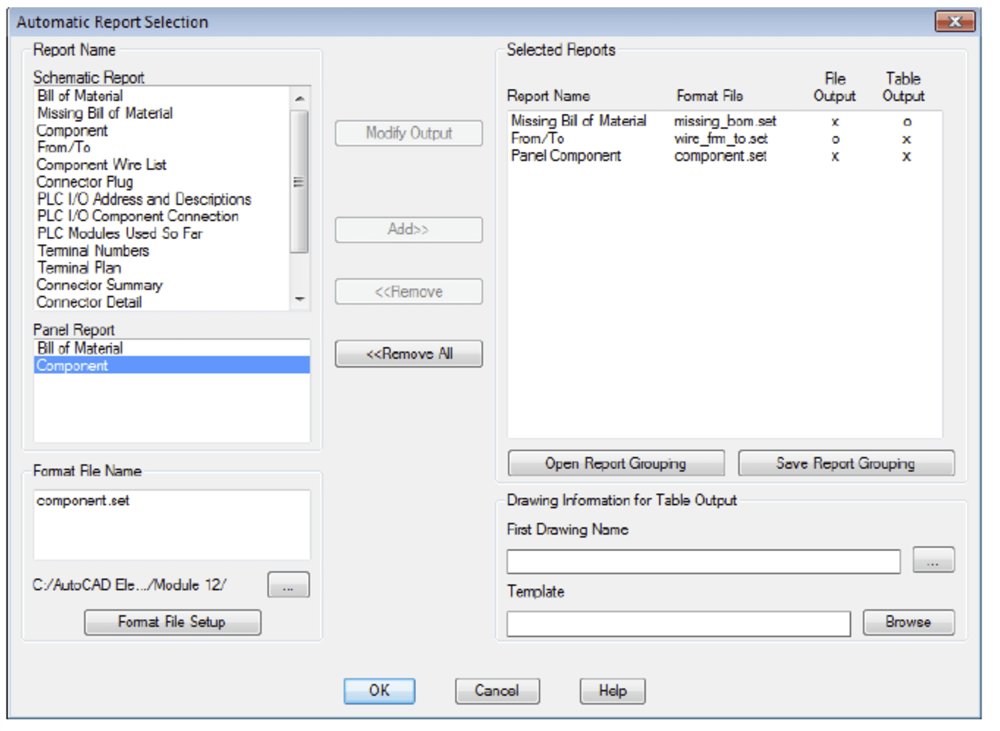Select Bill of Material in Panel Report list

click(x=172, y=348)
